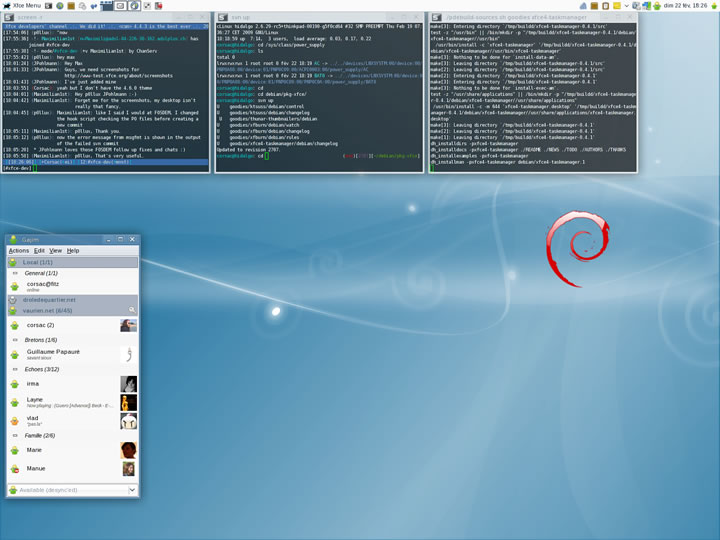This screenshot has height=540, width=720.
Task: Click vlad's away status icon
Action: pos(14,421)
